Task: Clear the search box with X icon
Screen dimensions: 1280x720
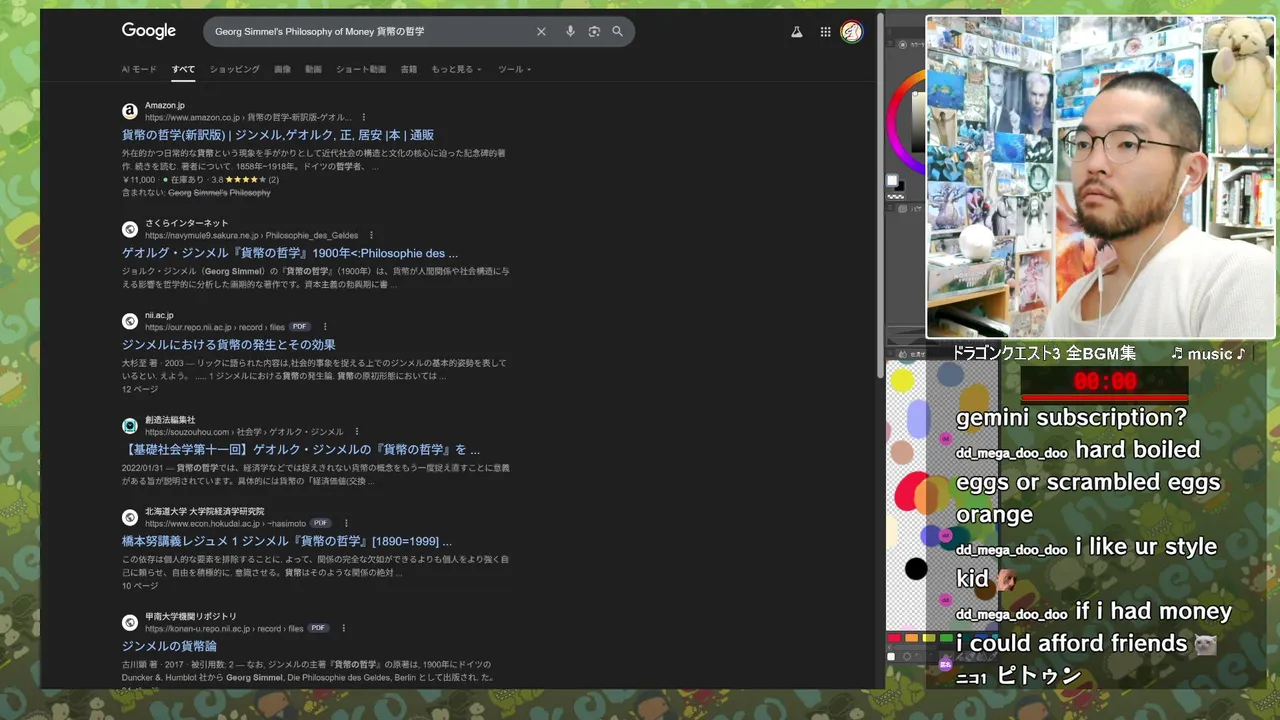Action: (x=541, y=32)
